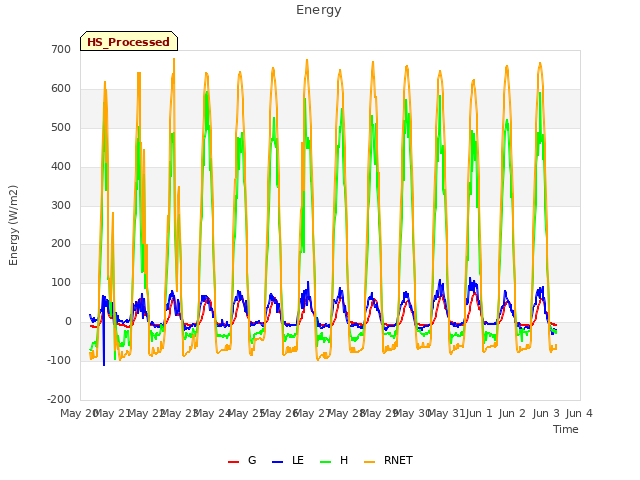Click the HS_Processed annotation box
The height and width of the screenshot is (480, 640).
pyautogui.click(x=129, y=41)
